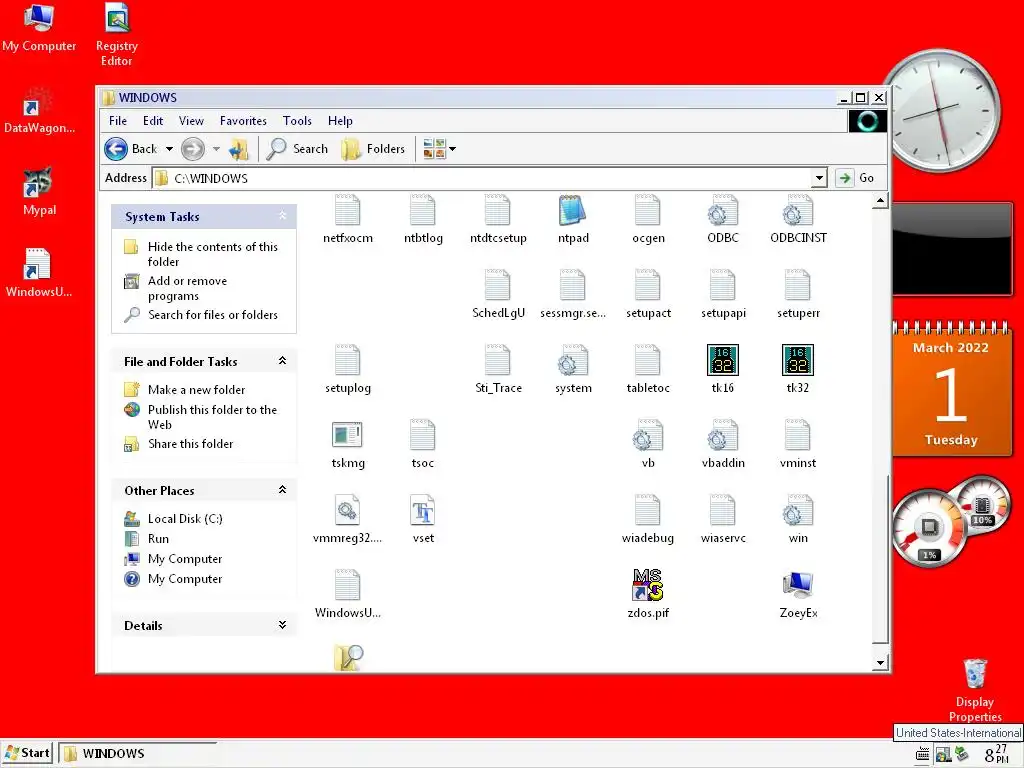Select the ODBCINST settings file icon

coord(797,210)
